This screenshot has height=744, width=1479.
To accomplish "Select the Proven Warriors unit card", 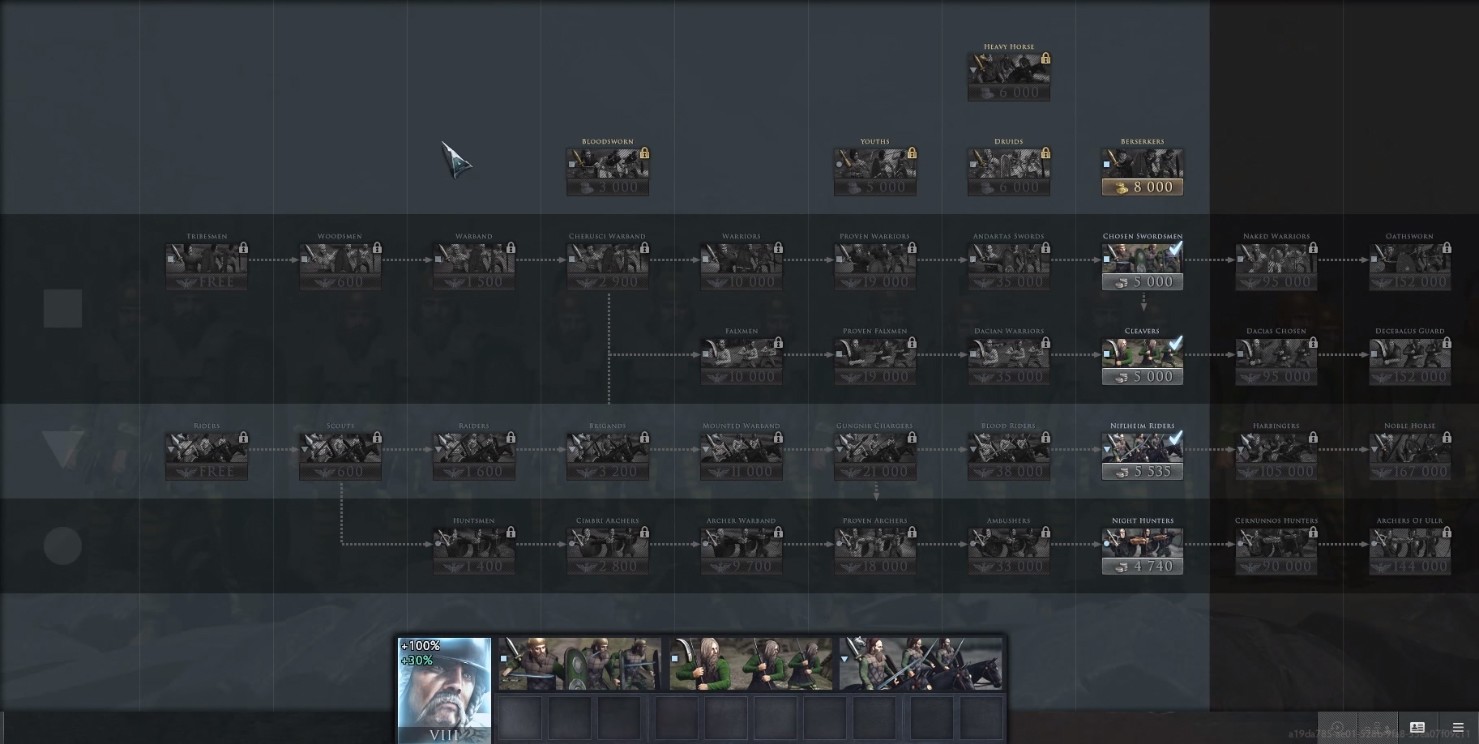I will (x=875, y=267).
